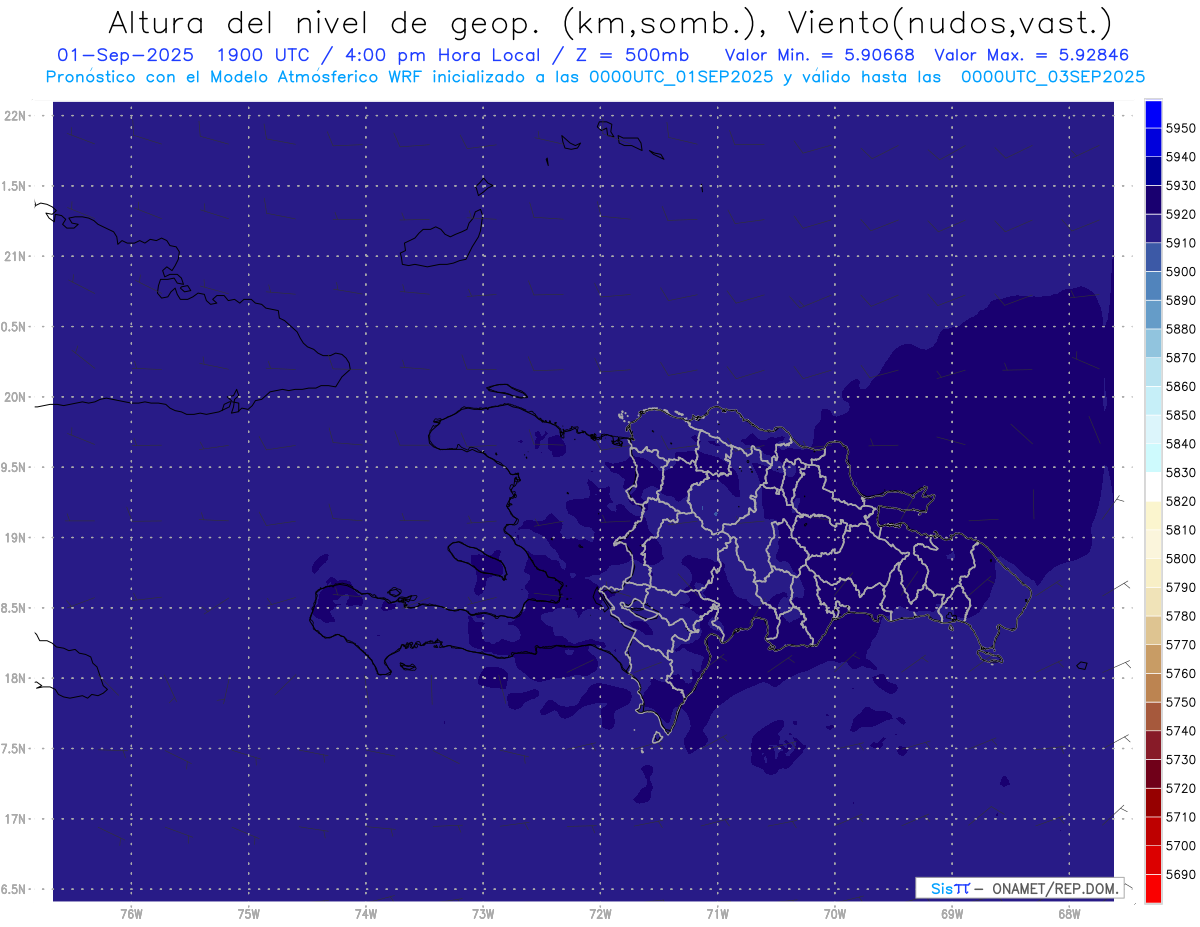Click the '18N' latitude label
This screenshot has width=1200, height=927.
(x=16, y=678)
